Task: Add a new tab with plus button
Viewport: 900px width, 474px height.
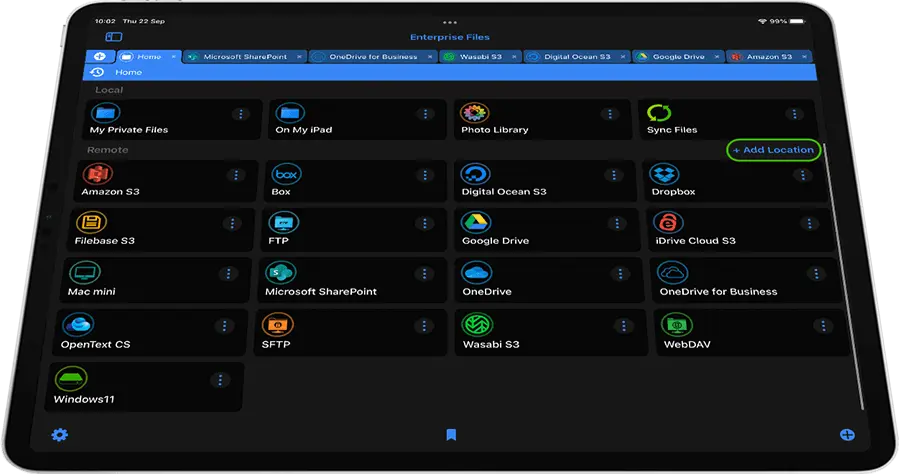Action: coord(101,57)
